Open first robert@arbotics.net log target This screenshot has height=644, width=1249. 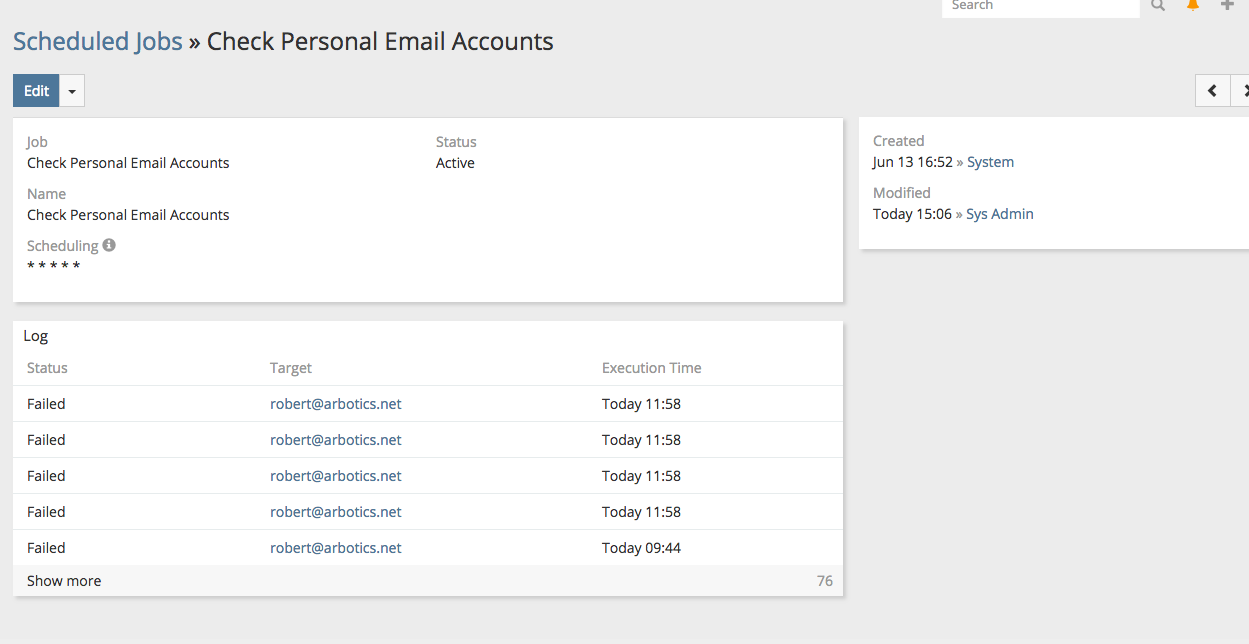pos(335,404)
